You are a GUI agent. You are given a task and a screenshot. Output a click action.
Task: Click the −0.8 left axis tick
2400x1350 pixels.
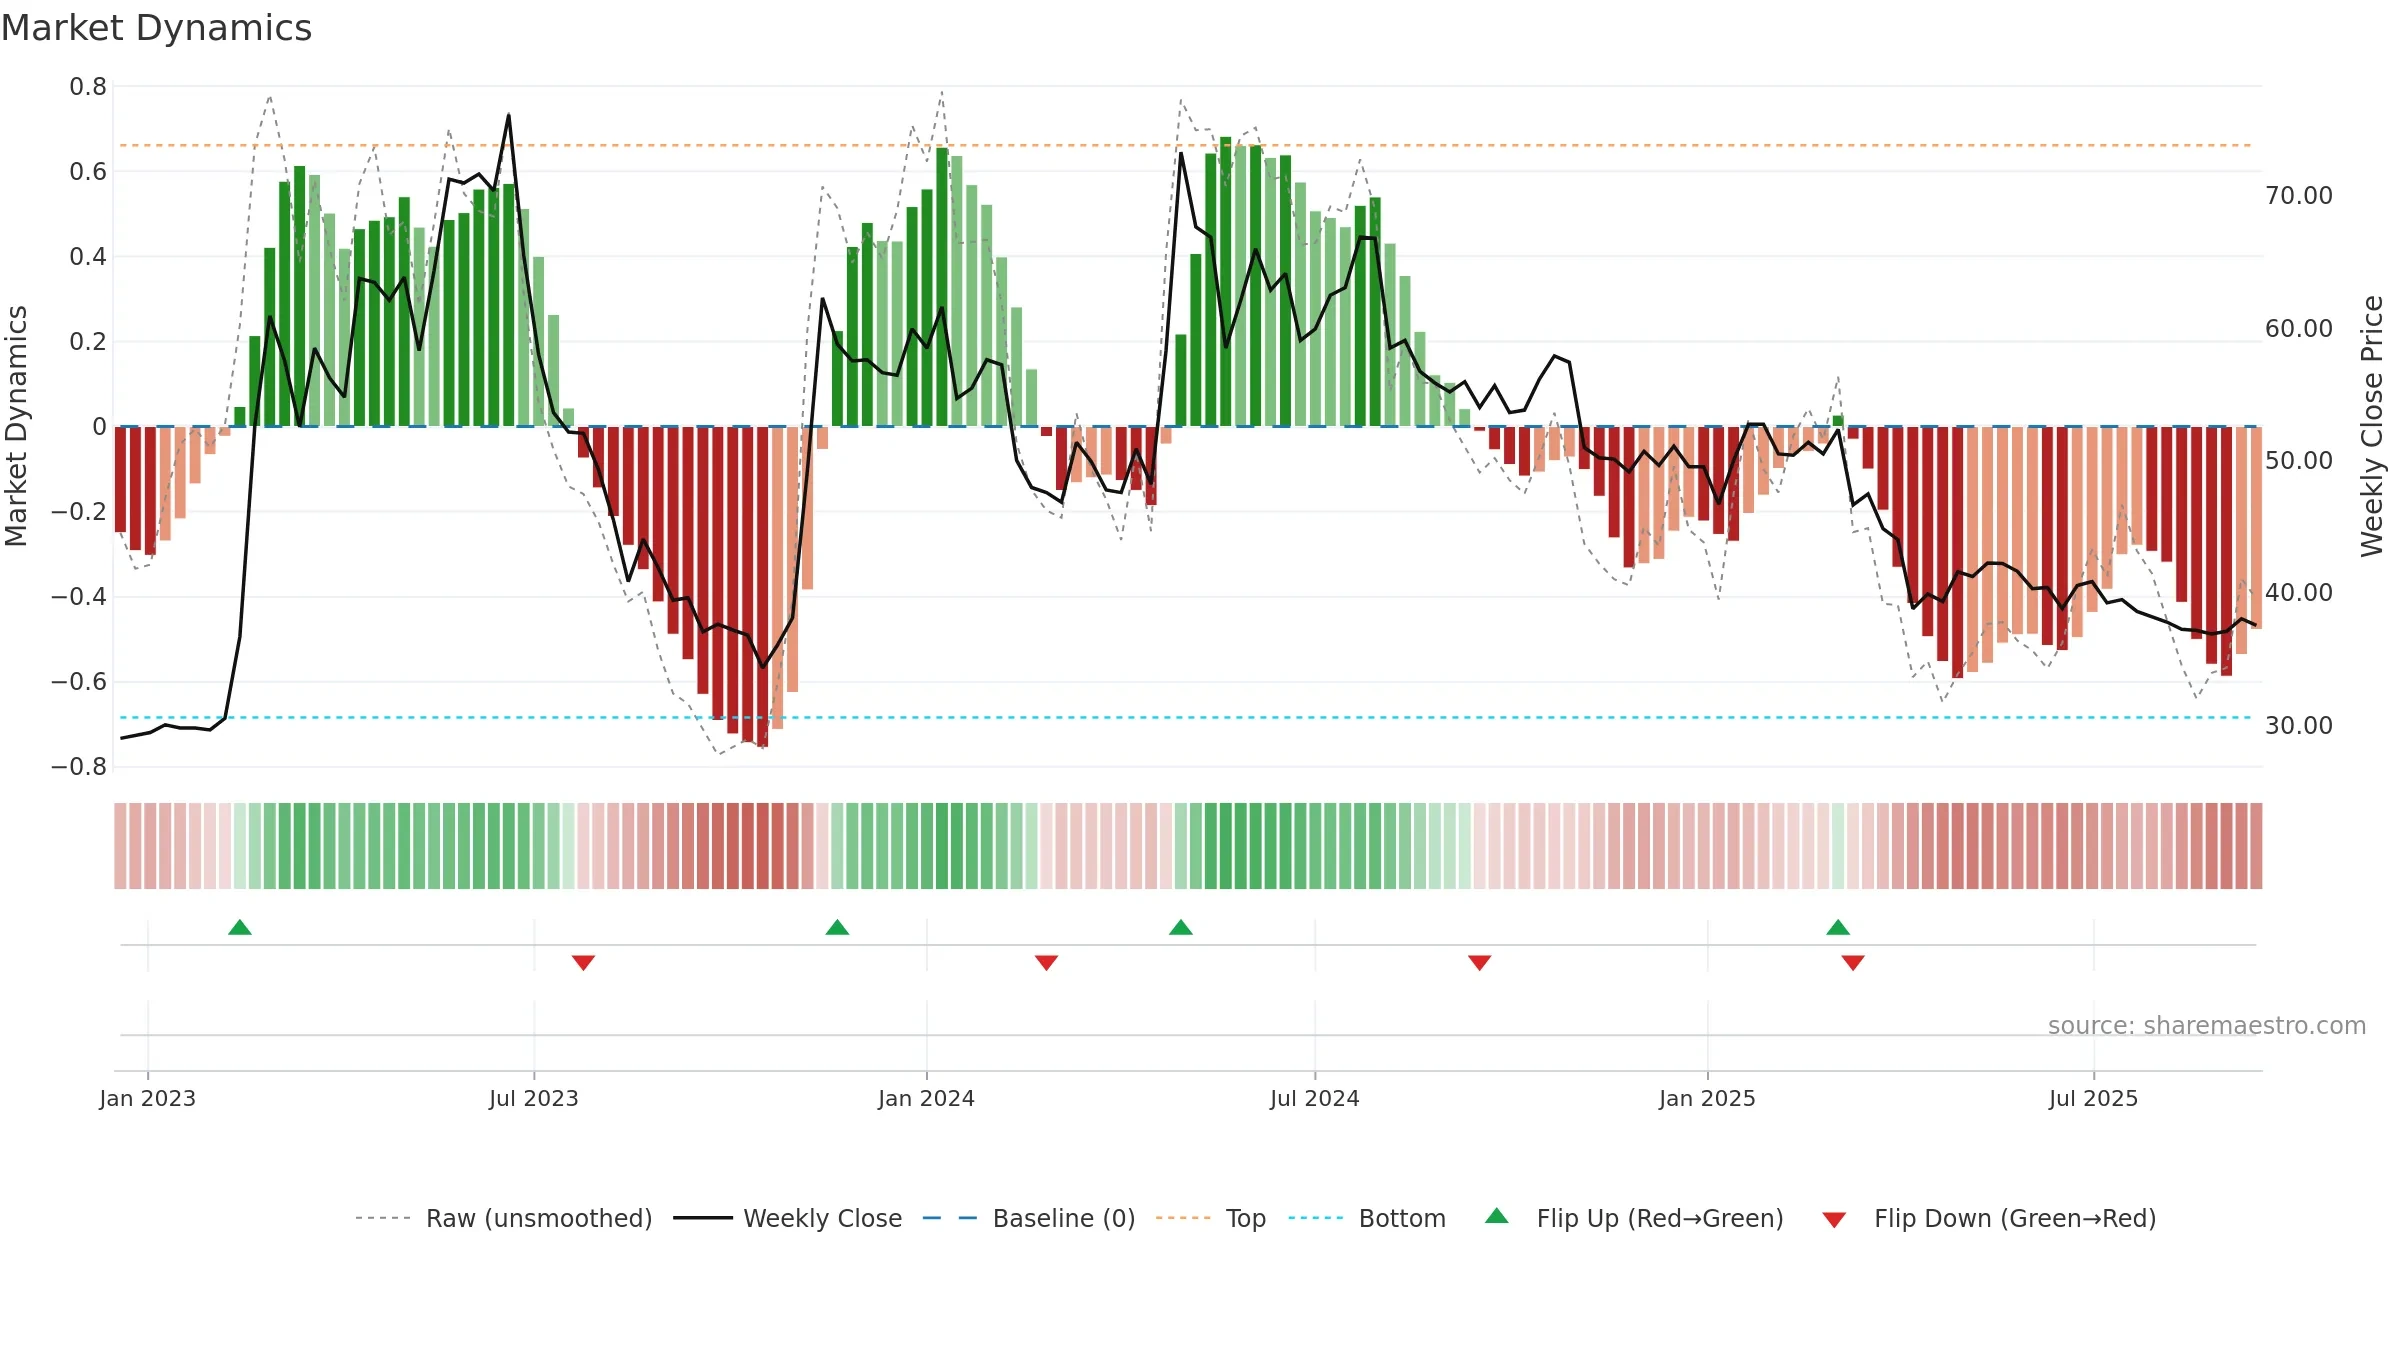[79, 767]
